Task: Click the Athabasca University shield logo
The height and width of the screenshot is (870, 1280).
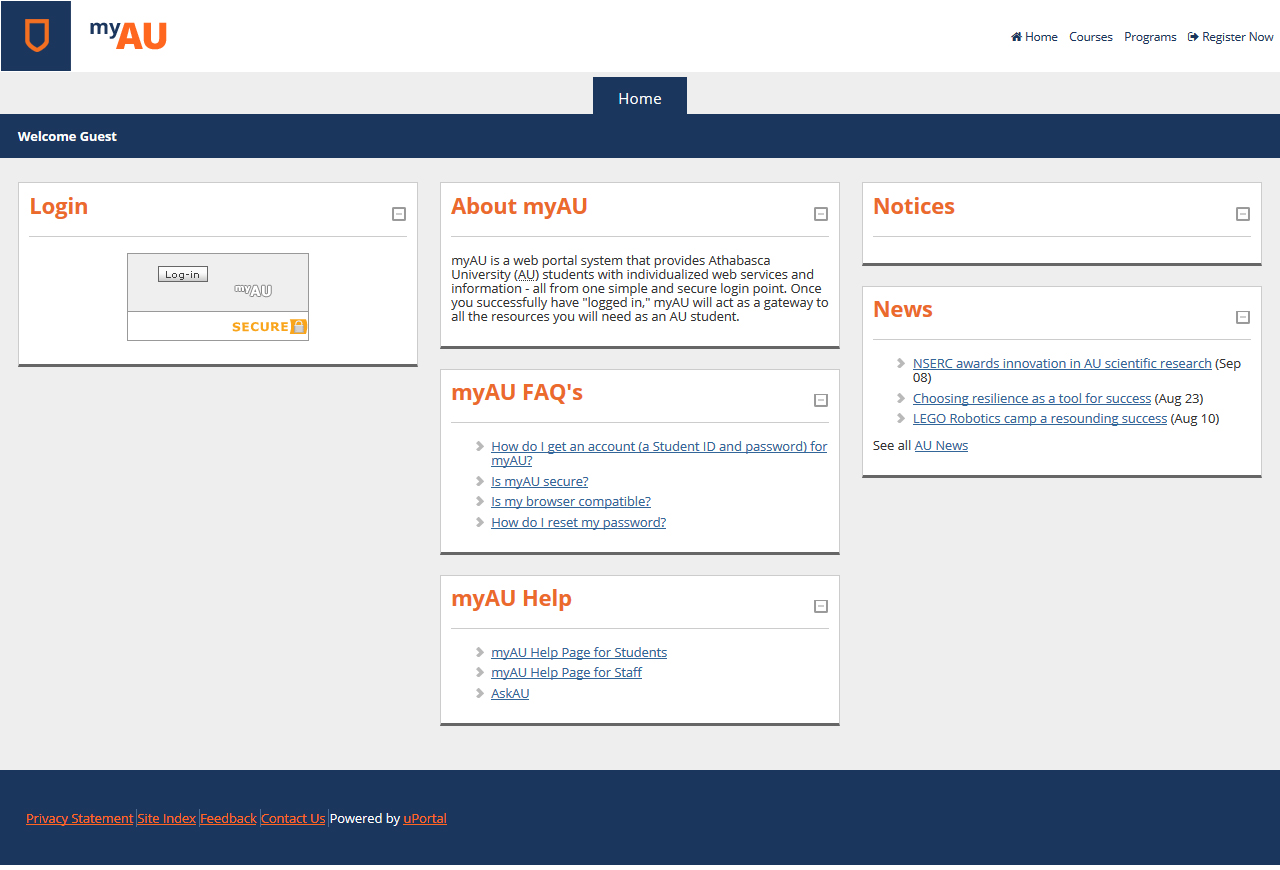Action: click(36, 36)
